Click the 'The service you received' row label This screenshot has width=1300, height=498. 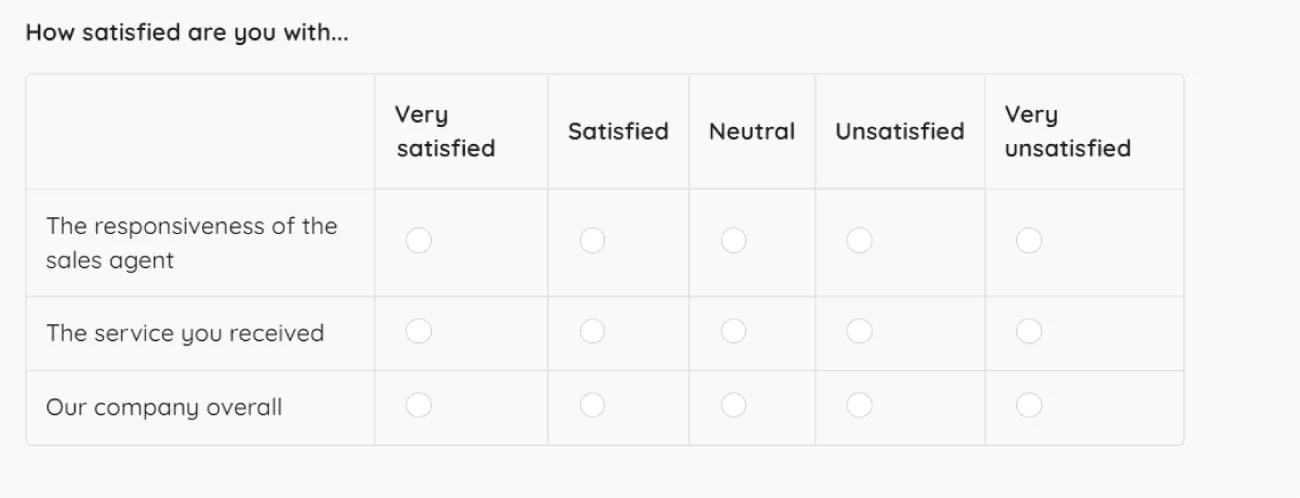185,333
